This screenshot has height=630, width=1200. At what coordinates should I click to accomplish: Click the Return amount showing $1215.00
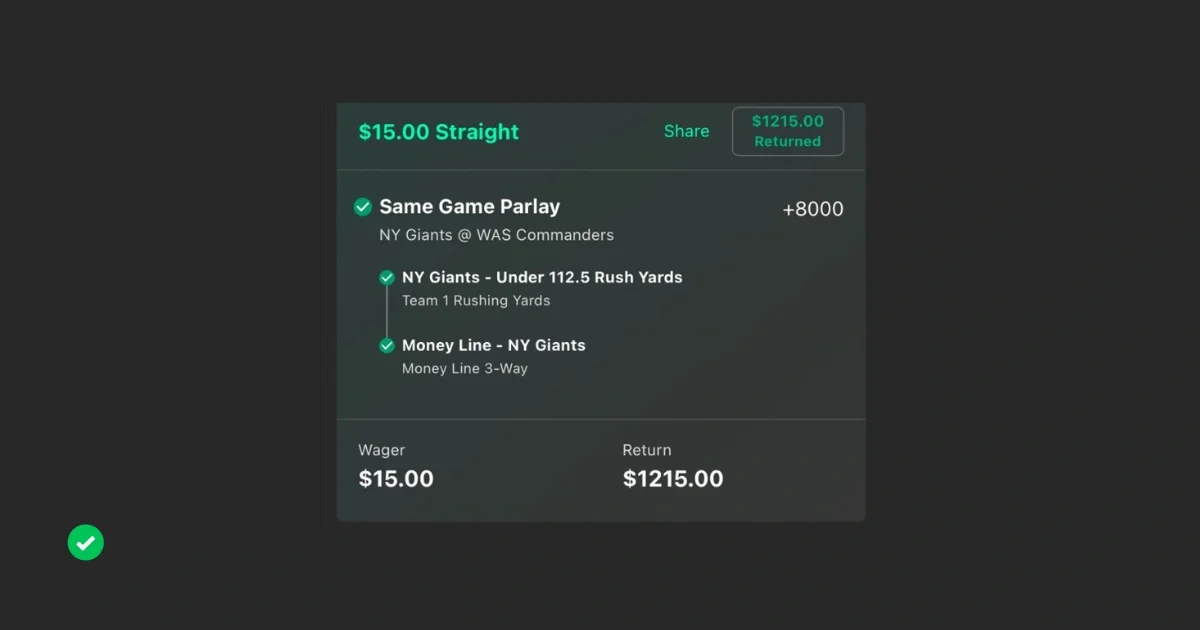click(x=673, y=478)
